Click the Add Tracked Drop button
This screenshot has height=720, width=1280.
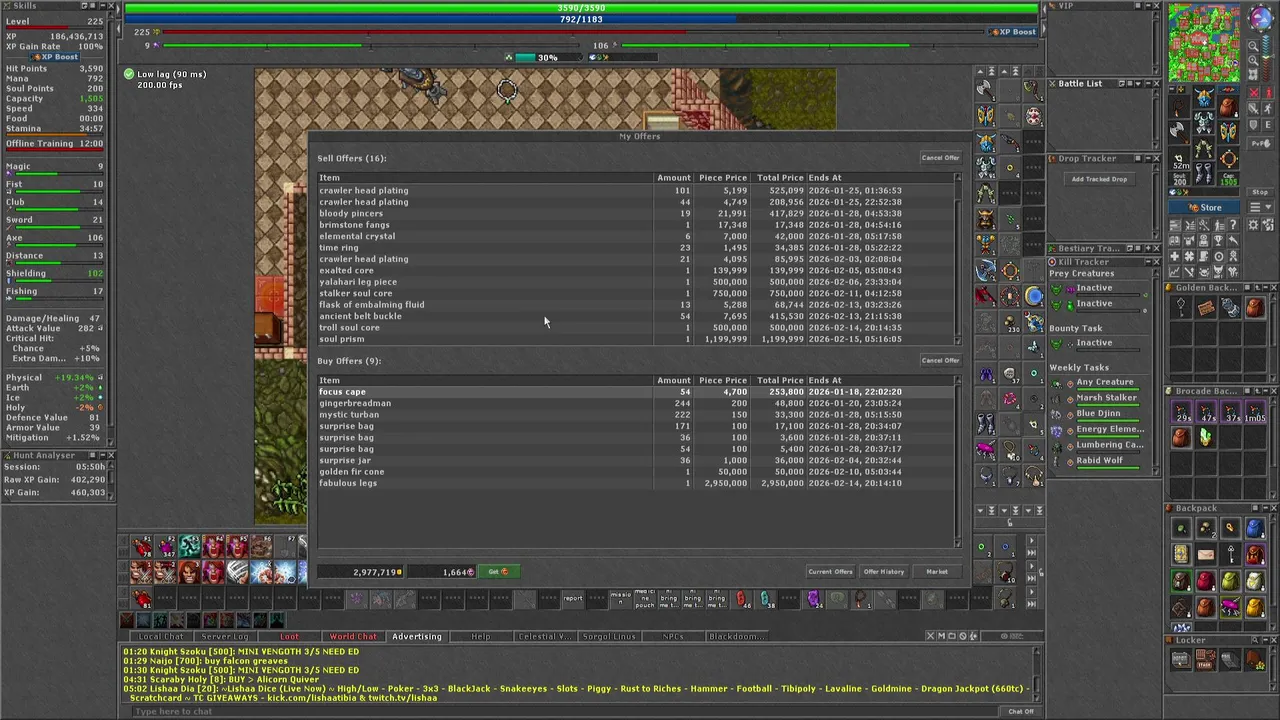click(x=1099, y=179)
